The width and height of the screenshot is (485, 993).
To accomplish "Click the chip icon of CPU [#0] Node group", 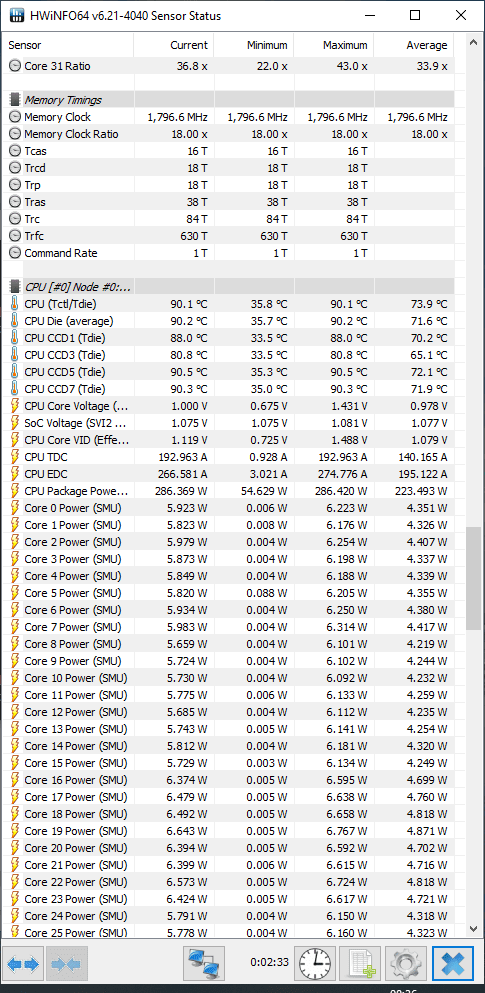I will [15, 287].
